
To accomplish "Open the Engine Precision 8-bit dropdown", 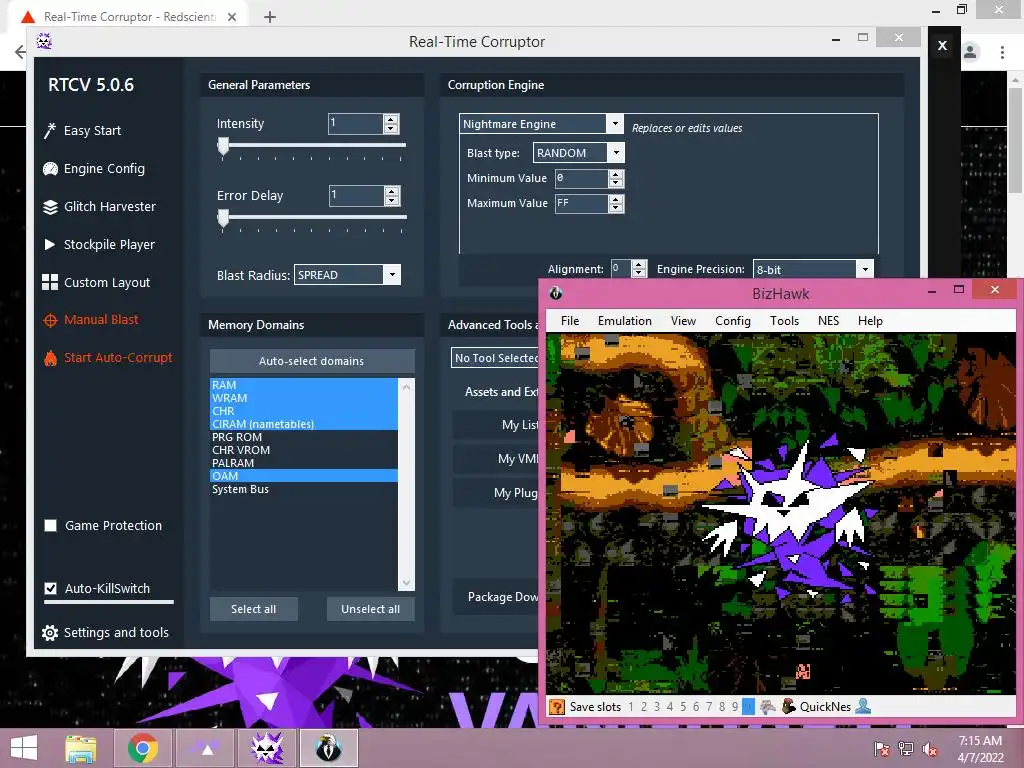I will coord(865,269).
